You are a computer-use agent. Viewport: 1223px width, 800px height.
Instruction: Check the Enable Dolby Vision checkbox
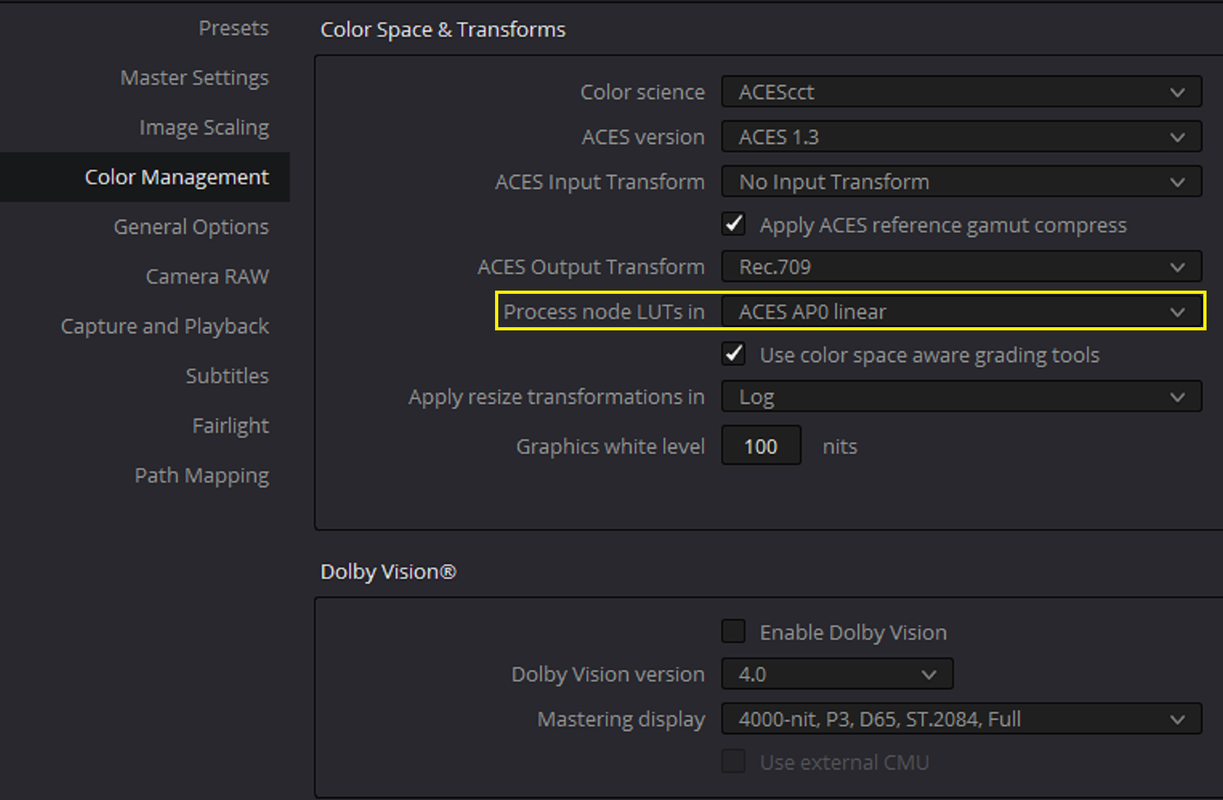(x=734, y=632)
